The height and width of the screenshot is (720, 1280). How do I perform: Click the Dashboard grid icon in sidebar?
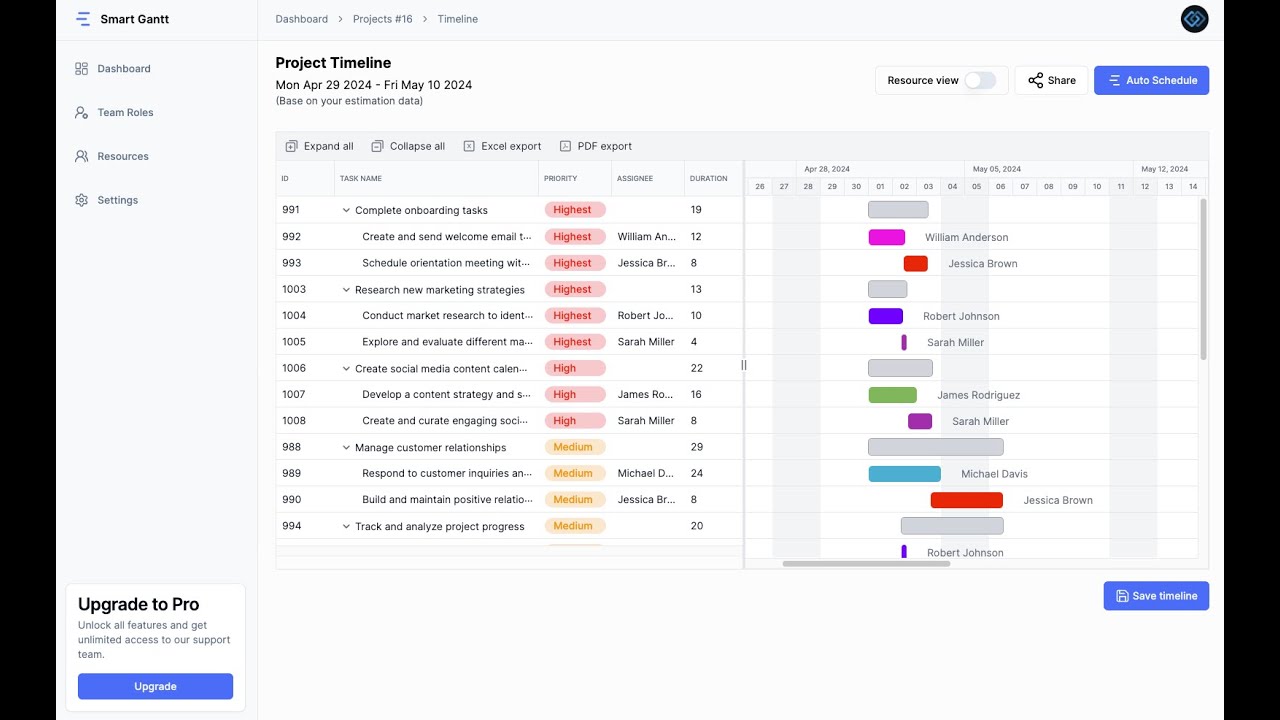point(82,69)
